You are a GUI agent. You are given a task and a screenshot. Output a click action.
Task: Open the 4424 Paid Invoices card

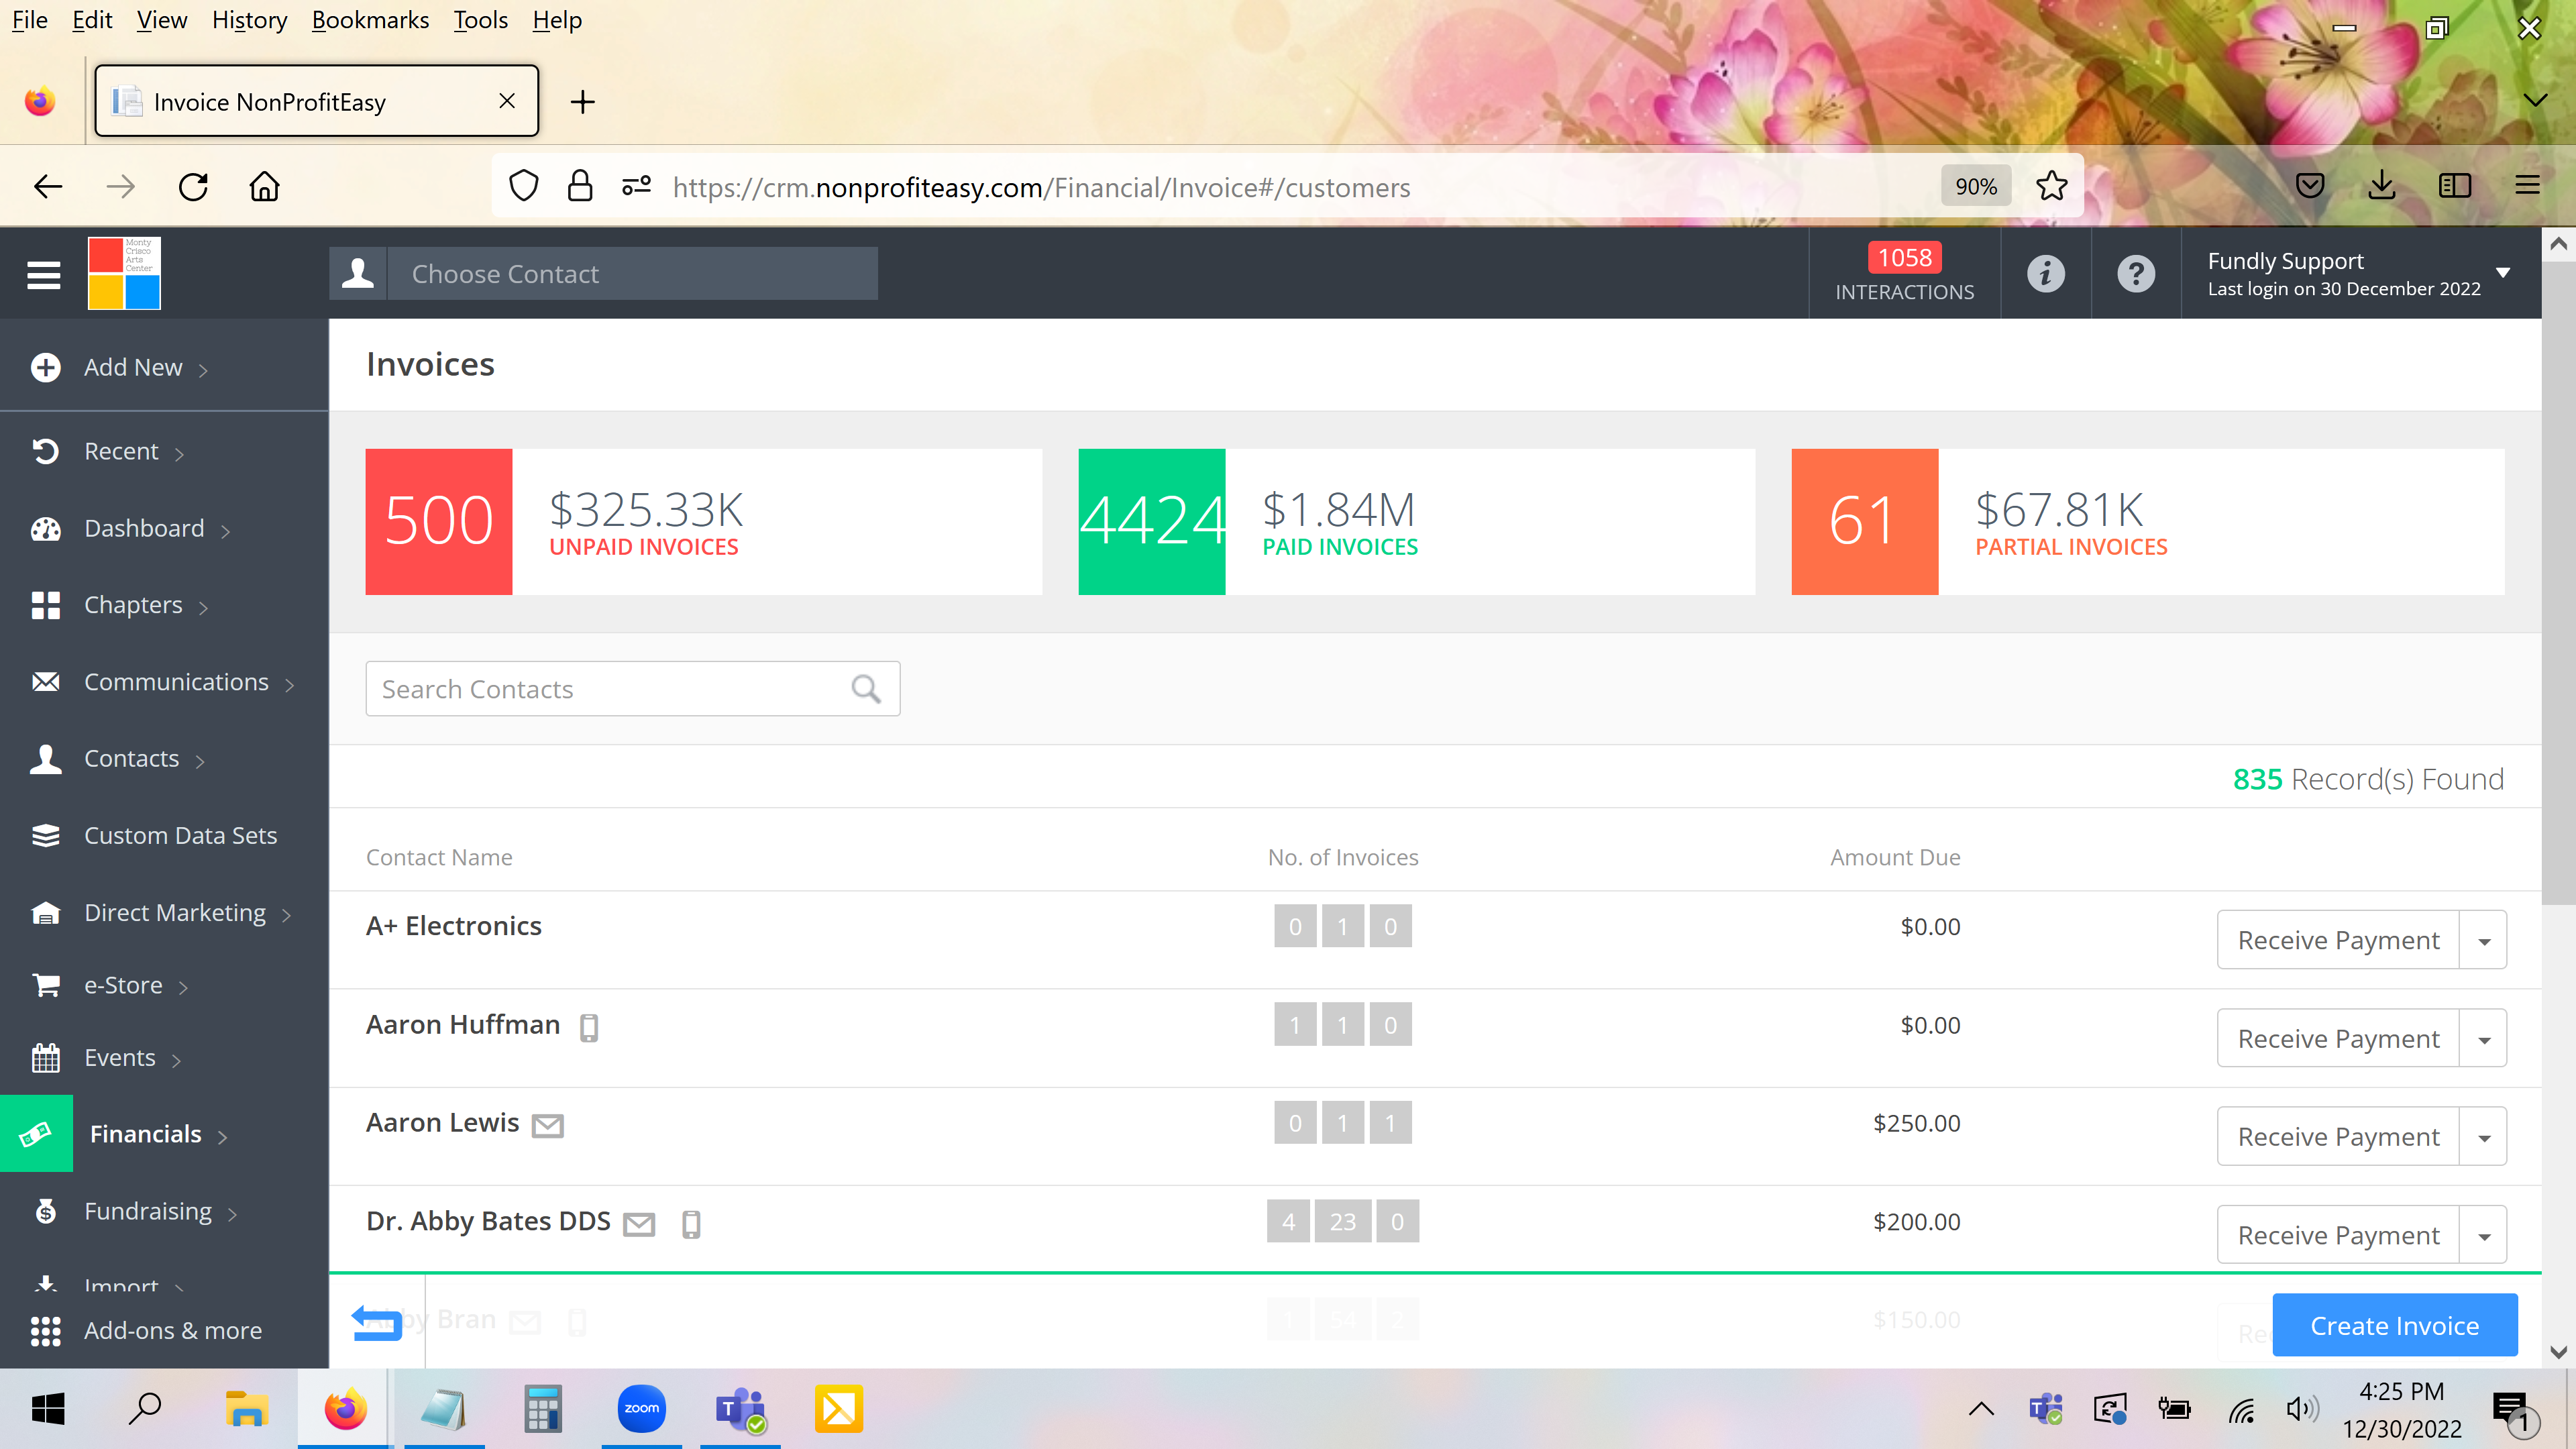1416,522
